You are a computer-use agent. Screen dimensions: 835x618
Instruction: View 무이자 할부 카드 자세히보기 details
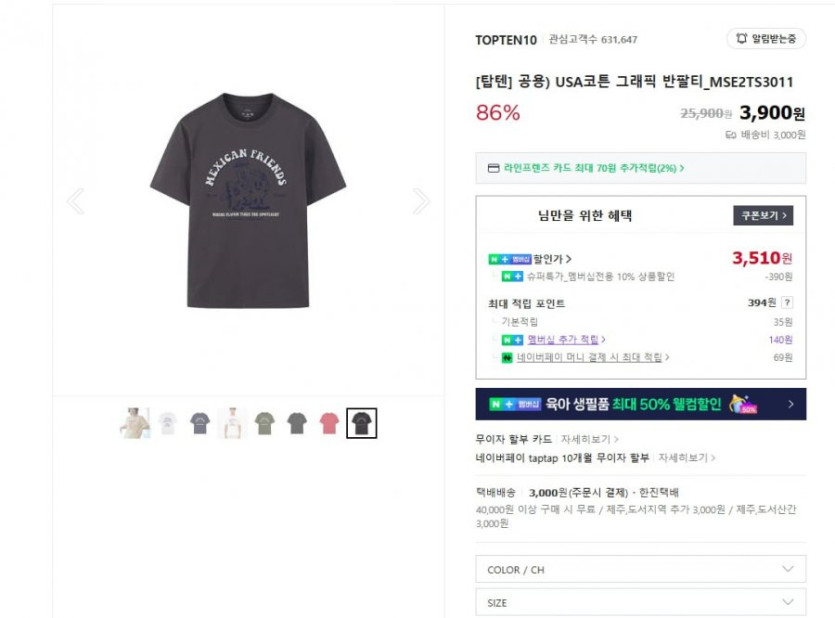coord(589,439)
